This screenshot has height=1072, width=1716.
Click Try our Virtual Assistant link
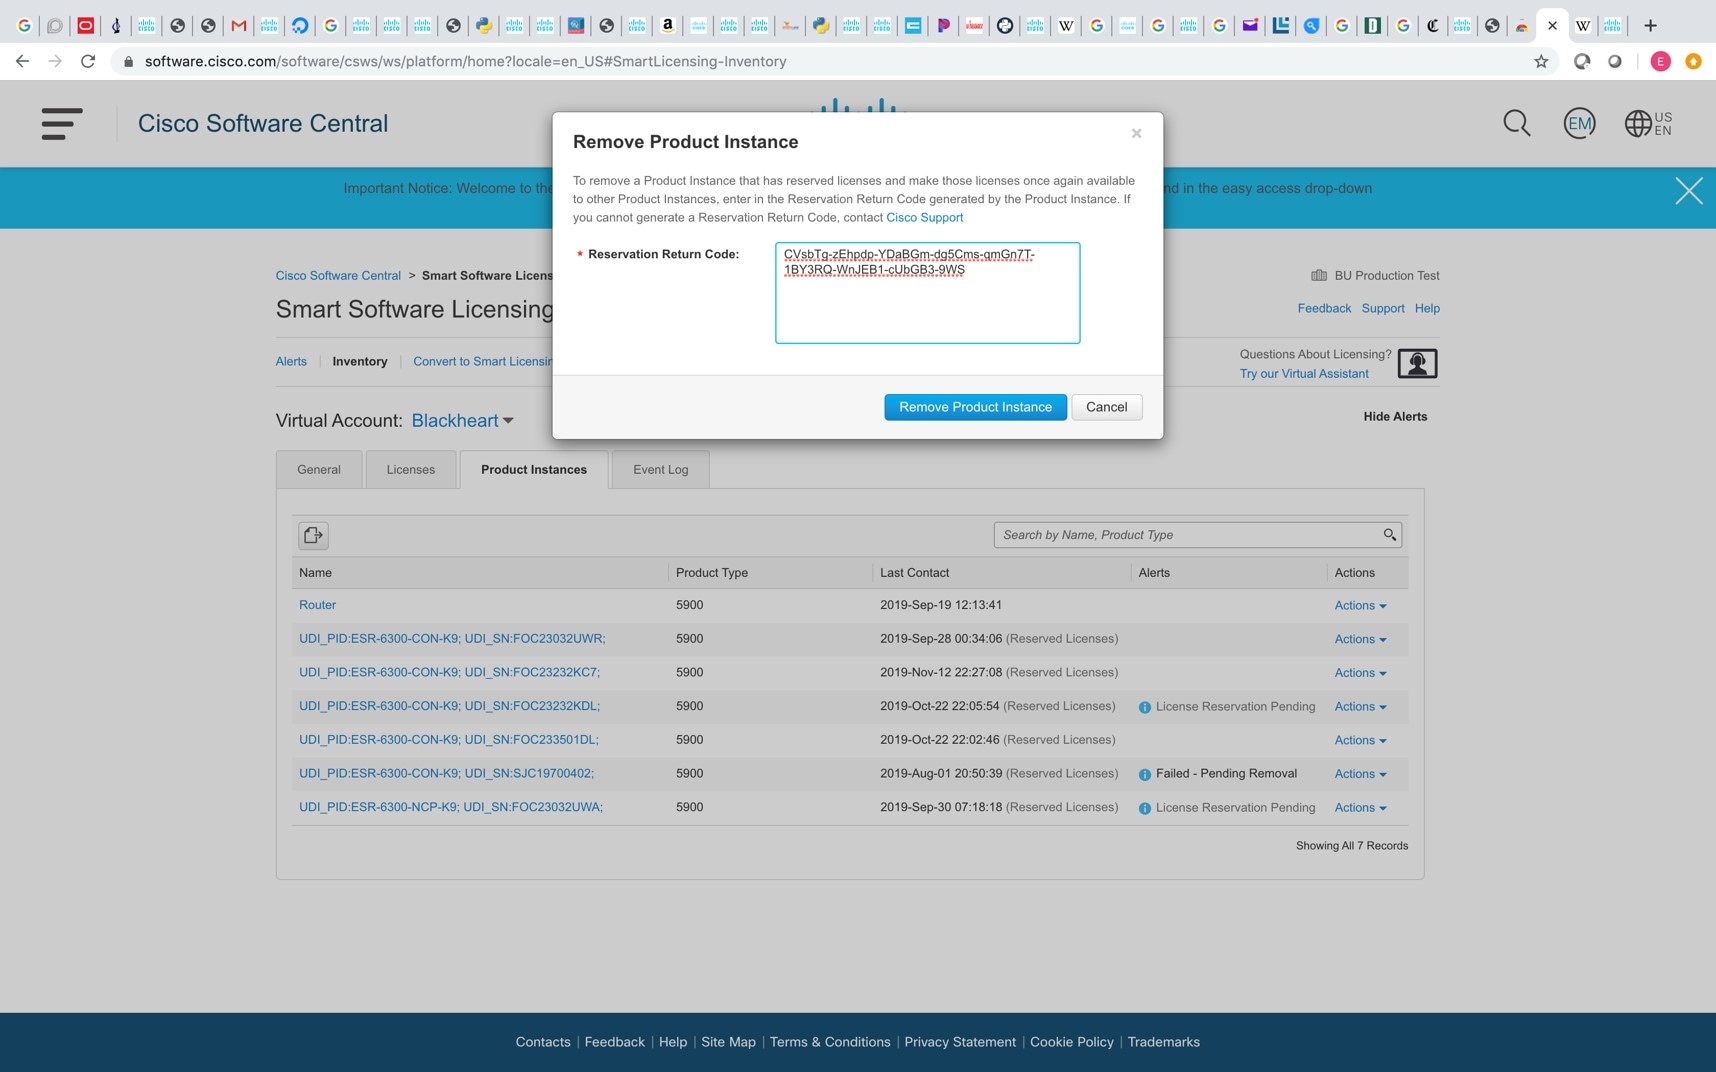(x=1304, y=374)
